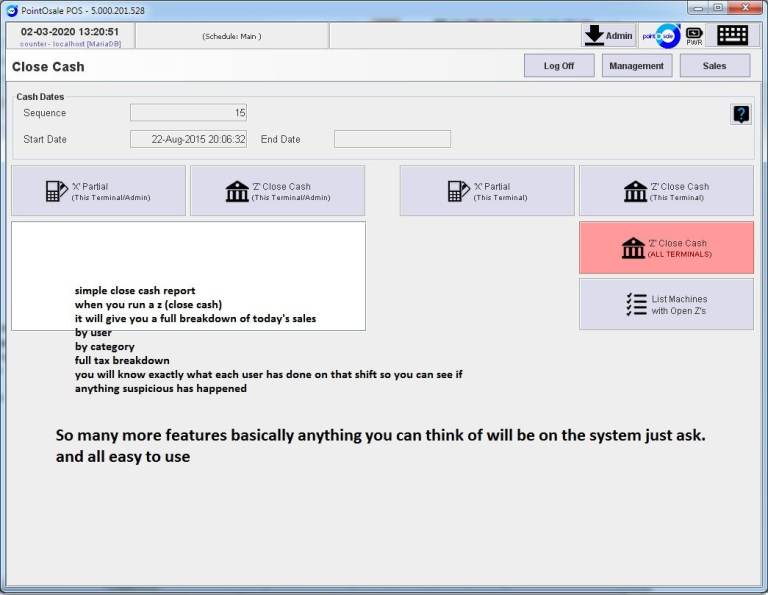Screen dimensions: 768x595
Task: Click the date and time terminal panel
Action: [69, 36]
